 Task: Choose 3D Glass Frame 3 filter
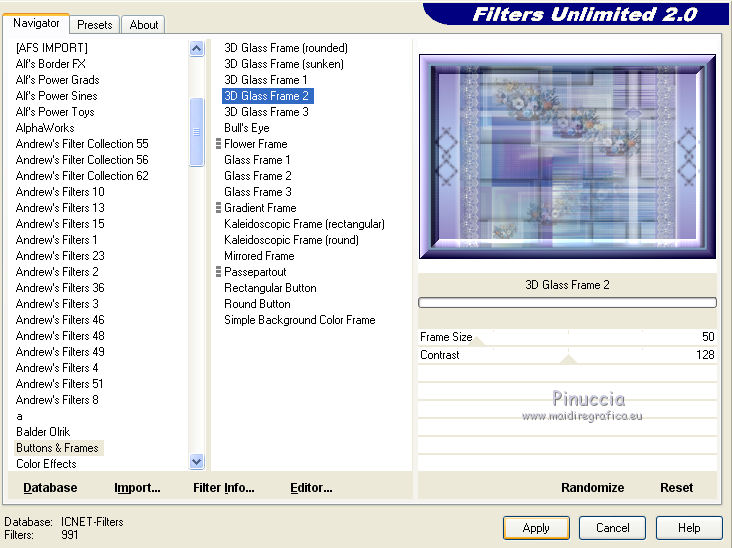(267, 112)
